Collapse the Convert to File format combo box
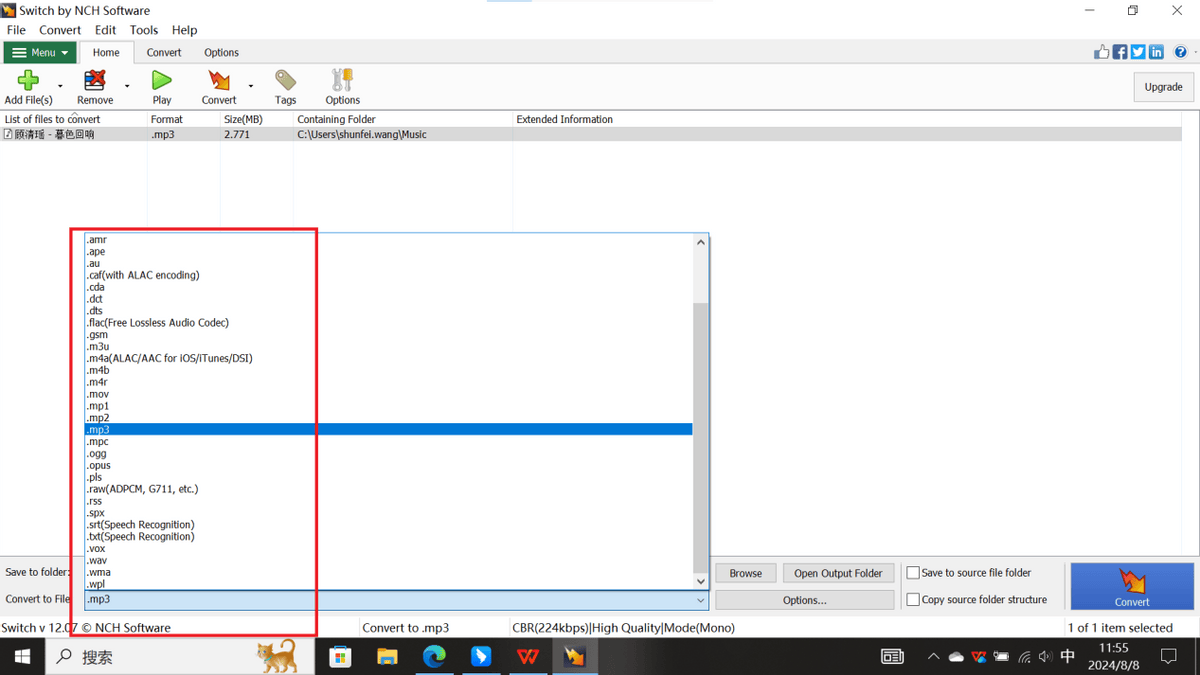The width and height of the screenshot is (1200, 675). [700, 600]
